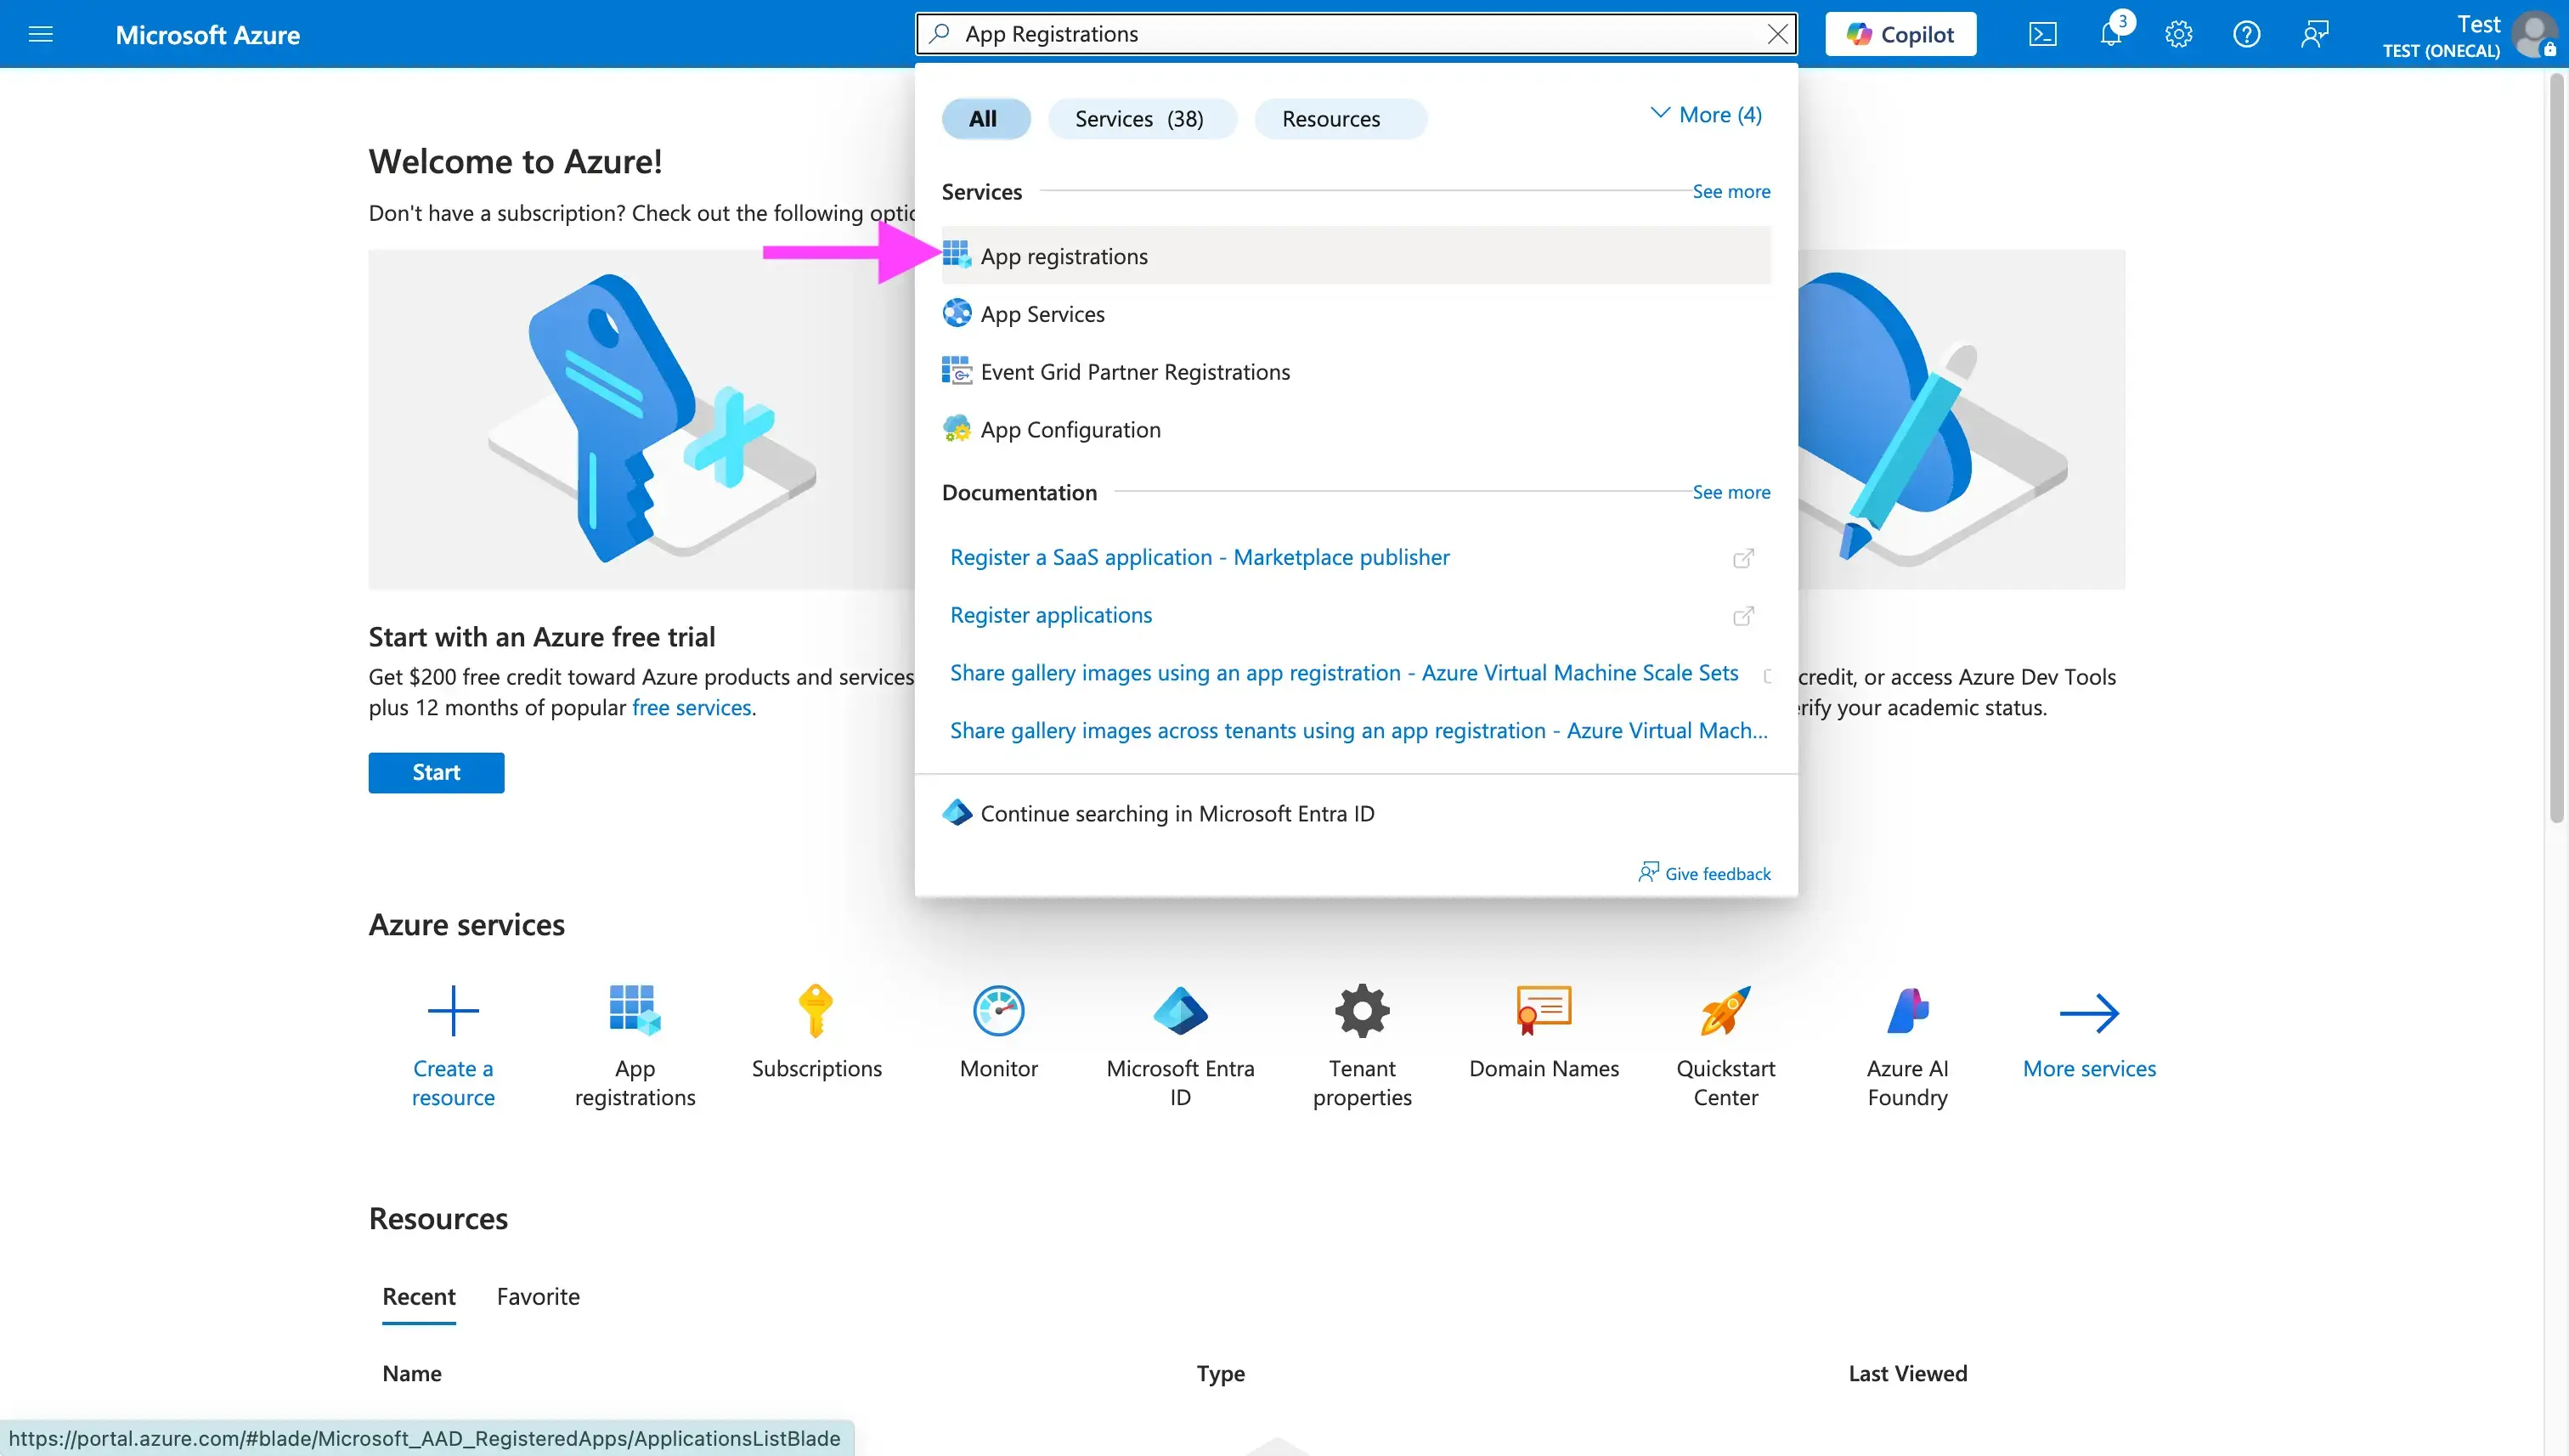Viewport: 2569px width, 1456px height.
Task: Click the Type column header
Action: point(1221,1373)
